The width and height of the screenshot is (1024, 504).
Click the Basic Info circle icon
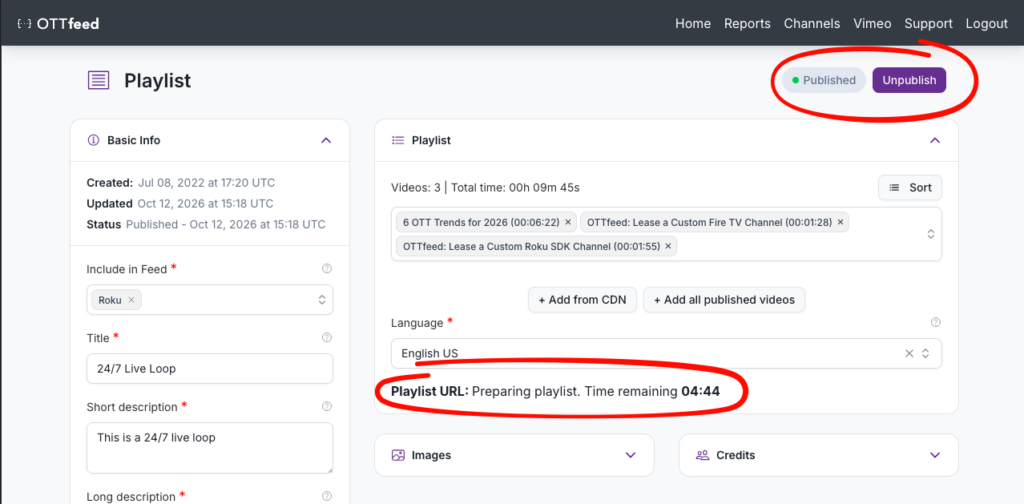(93, 140)
